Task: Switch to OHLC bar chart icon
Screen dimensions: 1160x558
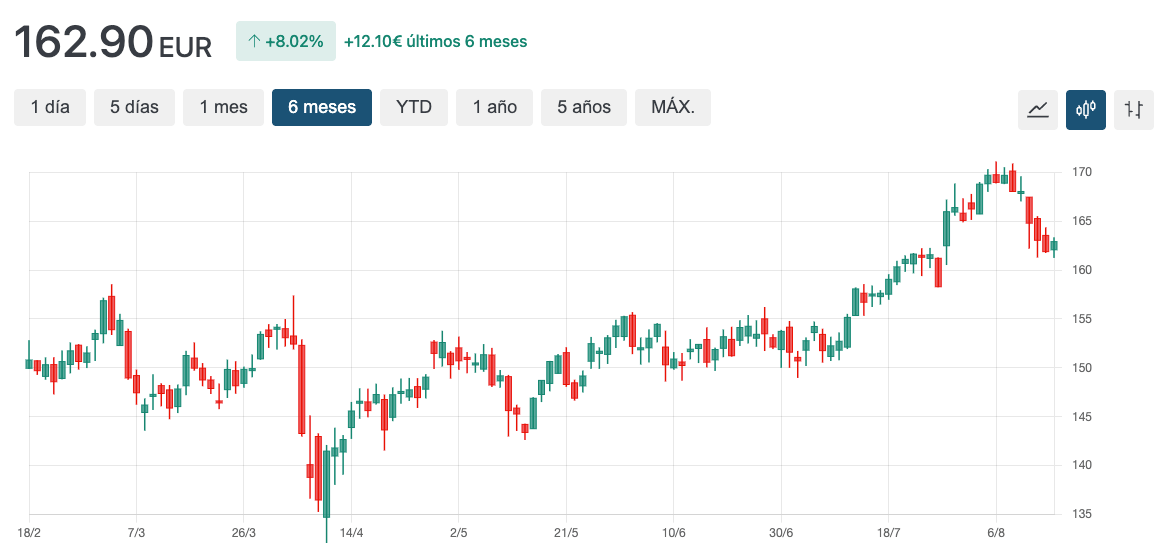Action: click(1133, 110)
